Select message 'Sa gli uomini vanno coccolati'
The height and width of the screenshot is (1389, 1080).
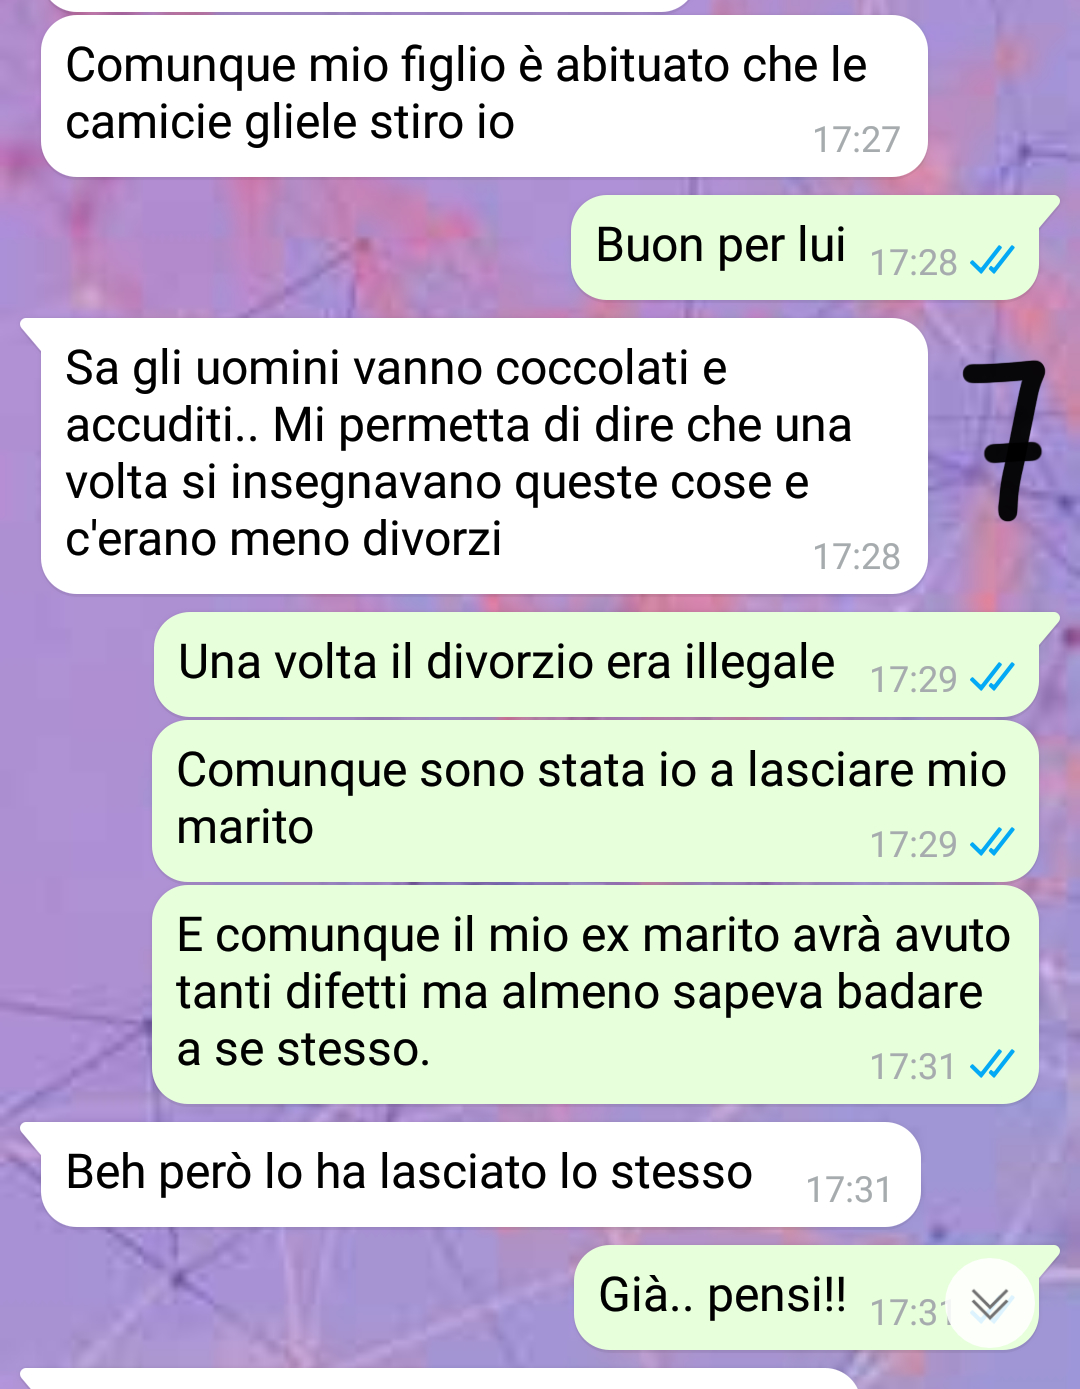pyautogui.click(x=484, y=456)
